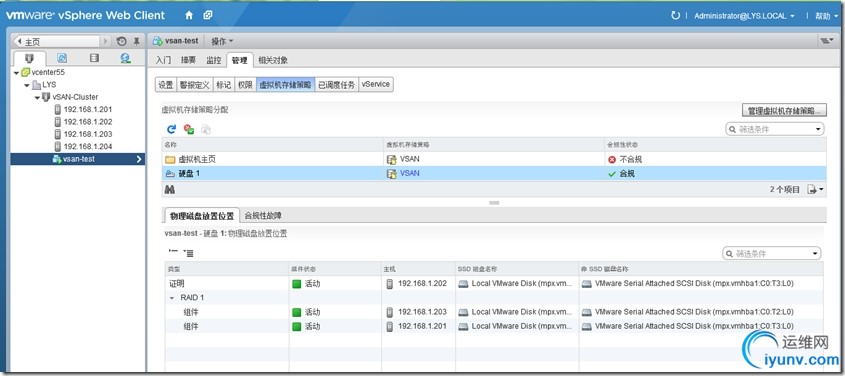
Task: Select the vService sub-tab
Action: pyautogui.click(x=376, y=85)
